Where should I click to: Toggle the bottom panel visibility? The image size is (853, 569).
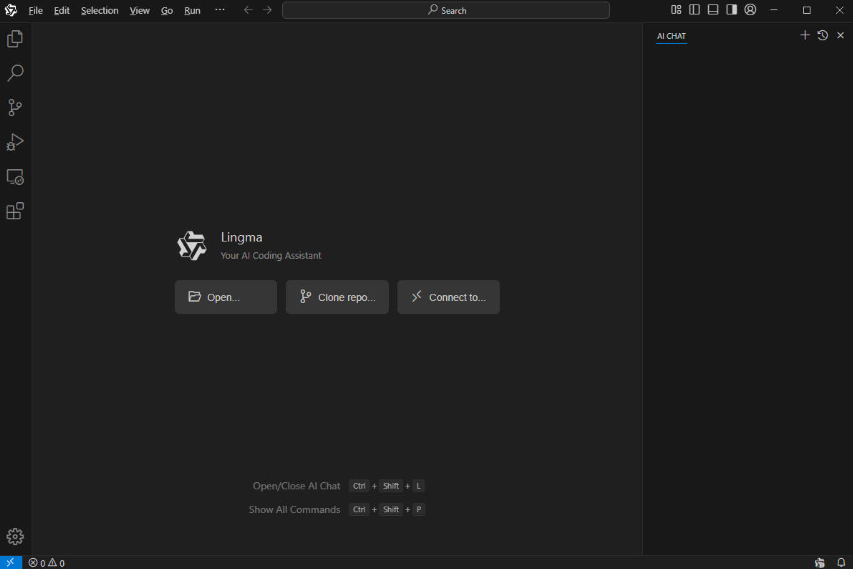point(713,10)
